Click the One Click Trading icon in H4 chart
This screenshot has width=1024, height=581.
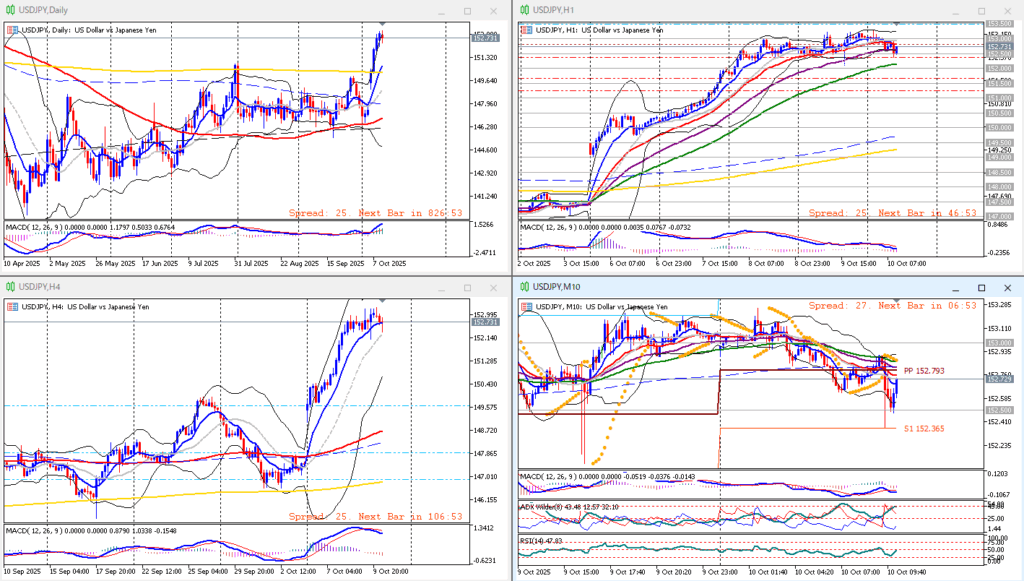(11, 305)
